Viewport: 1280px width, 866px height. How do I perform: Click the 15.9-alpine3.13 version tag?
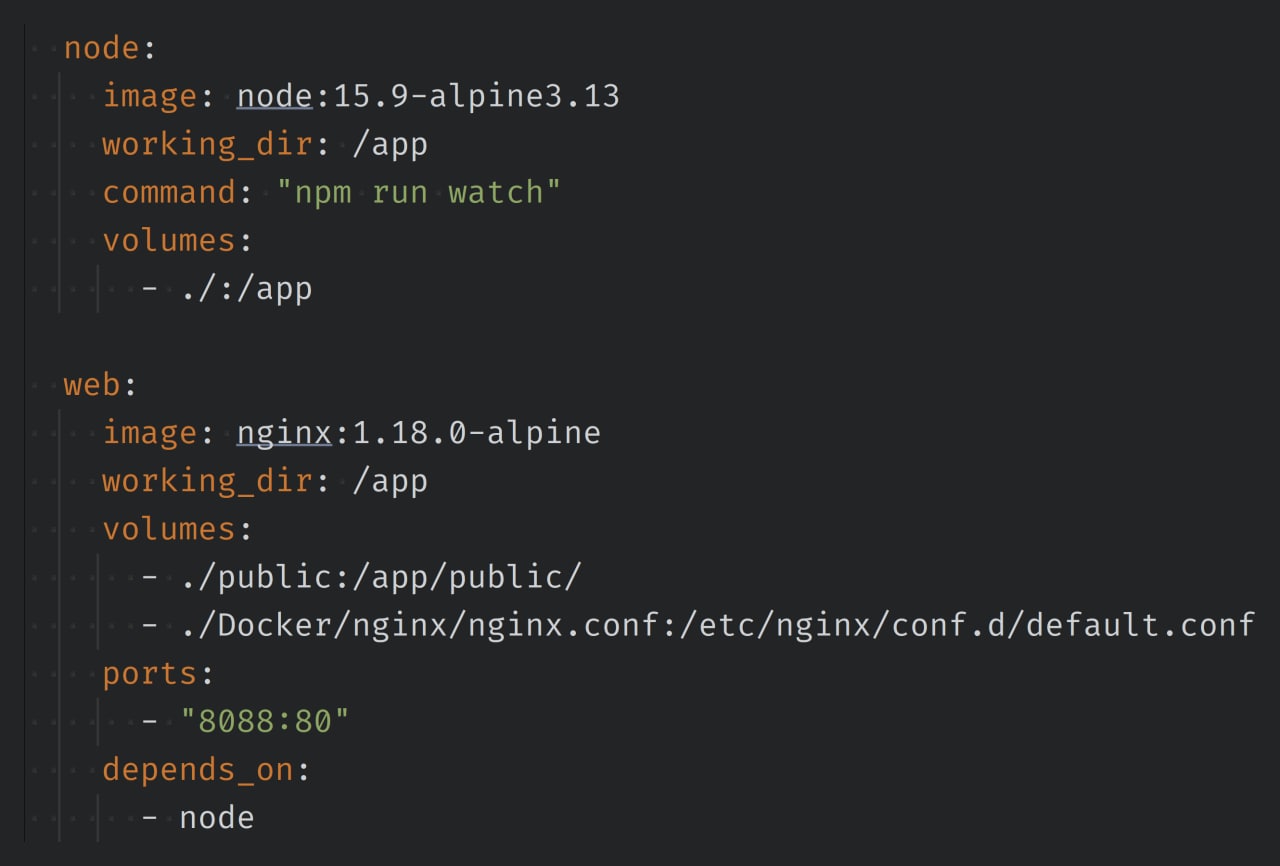pos(476,96)
